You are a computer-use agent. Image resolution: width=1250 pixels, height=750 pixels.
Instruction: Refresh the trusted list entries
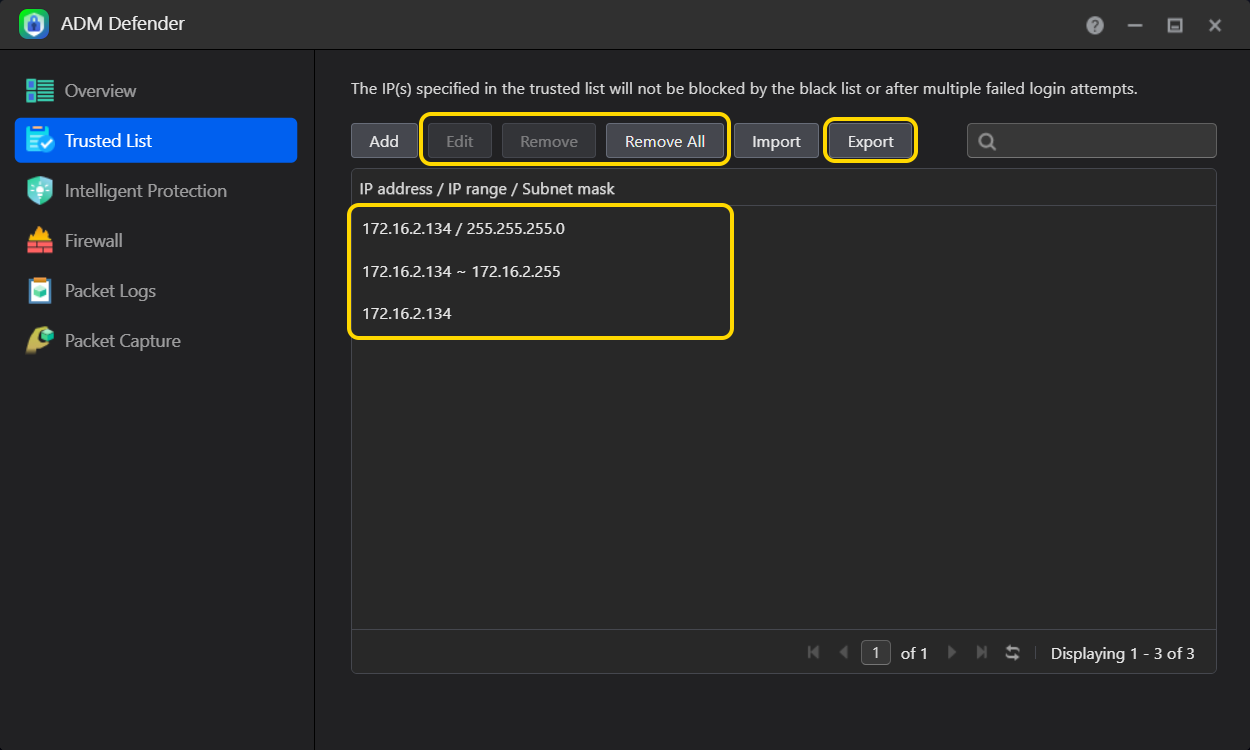click(x=1013, y=653)
